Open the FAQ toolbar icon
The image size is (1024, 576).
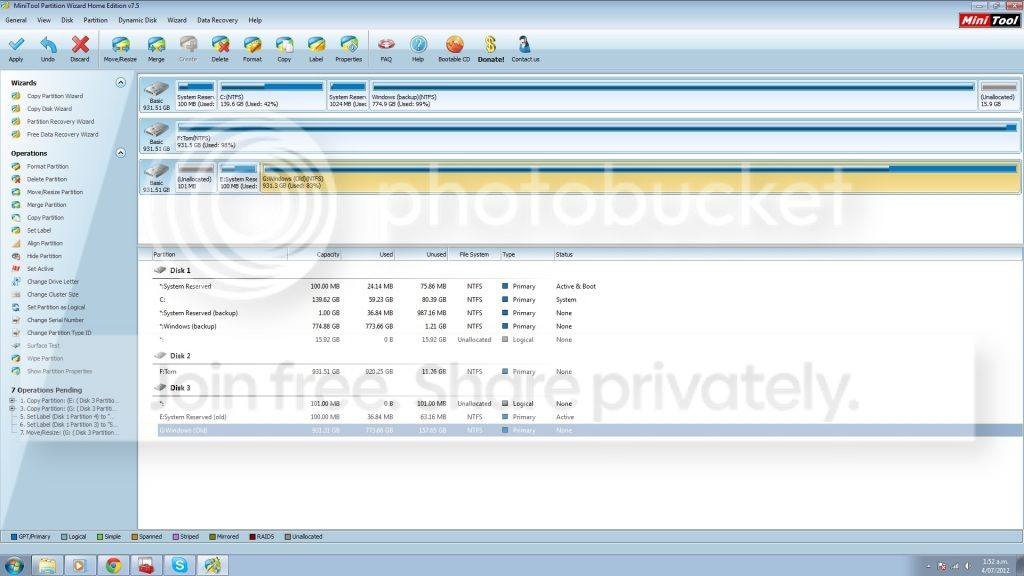coord(386,49)
